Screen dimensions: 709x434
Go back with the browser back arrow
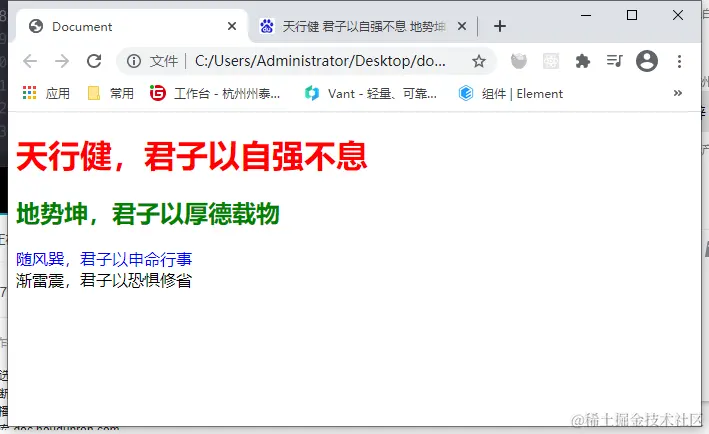pyautogui.click(x=30, y=61)
